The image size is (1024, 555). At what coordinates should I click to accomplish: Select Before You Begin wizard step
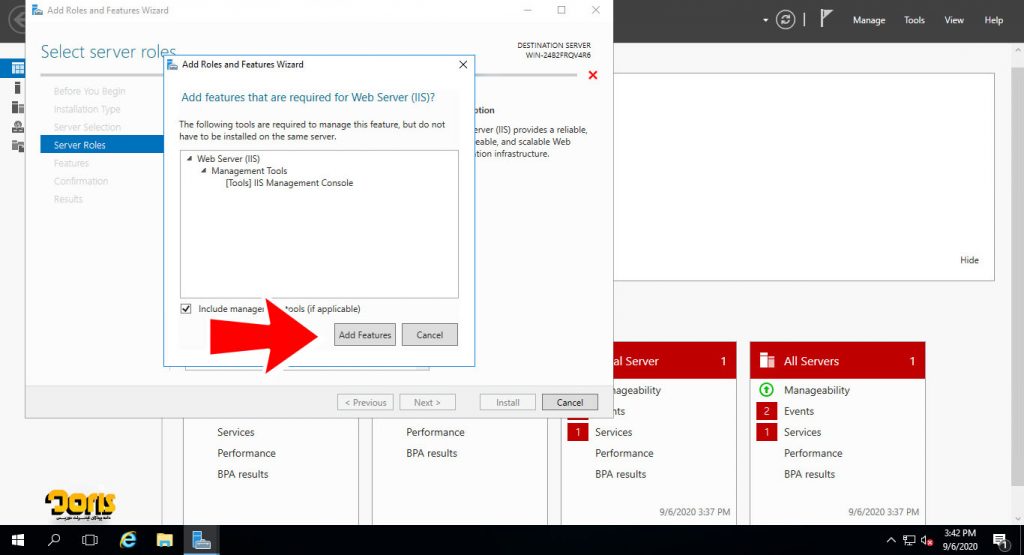(89, 91)
